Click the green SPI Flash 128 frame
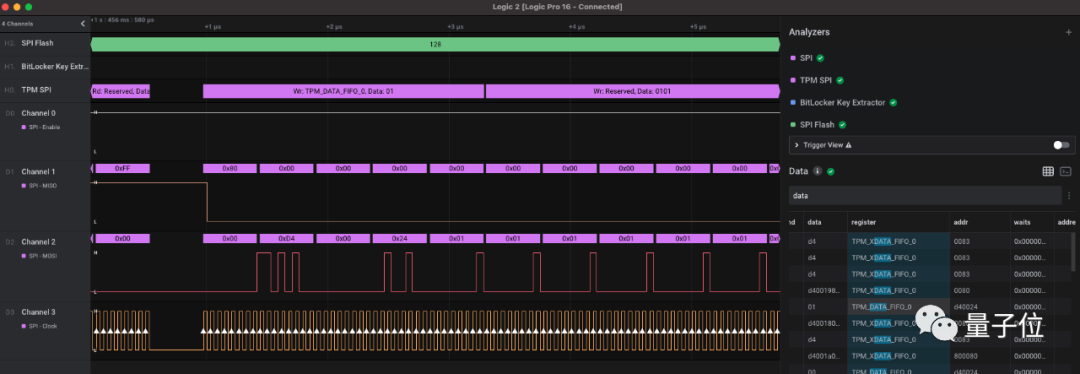 click(x=435, y=44)
